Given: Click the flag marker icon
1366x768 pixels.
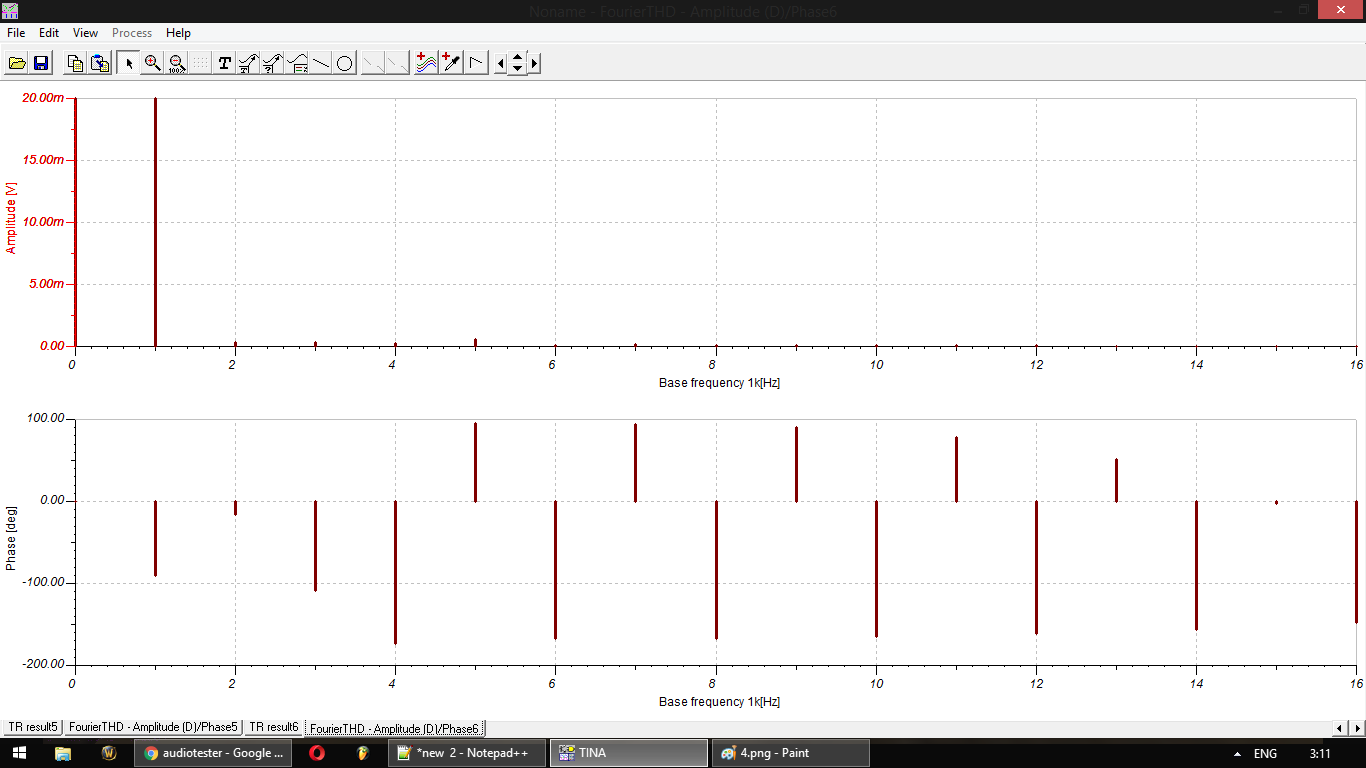Looking at the screenshot, I should tap(476, 63).
